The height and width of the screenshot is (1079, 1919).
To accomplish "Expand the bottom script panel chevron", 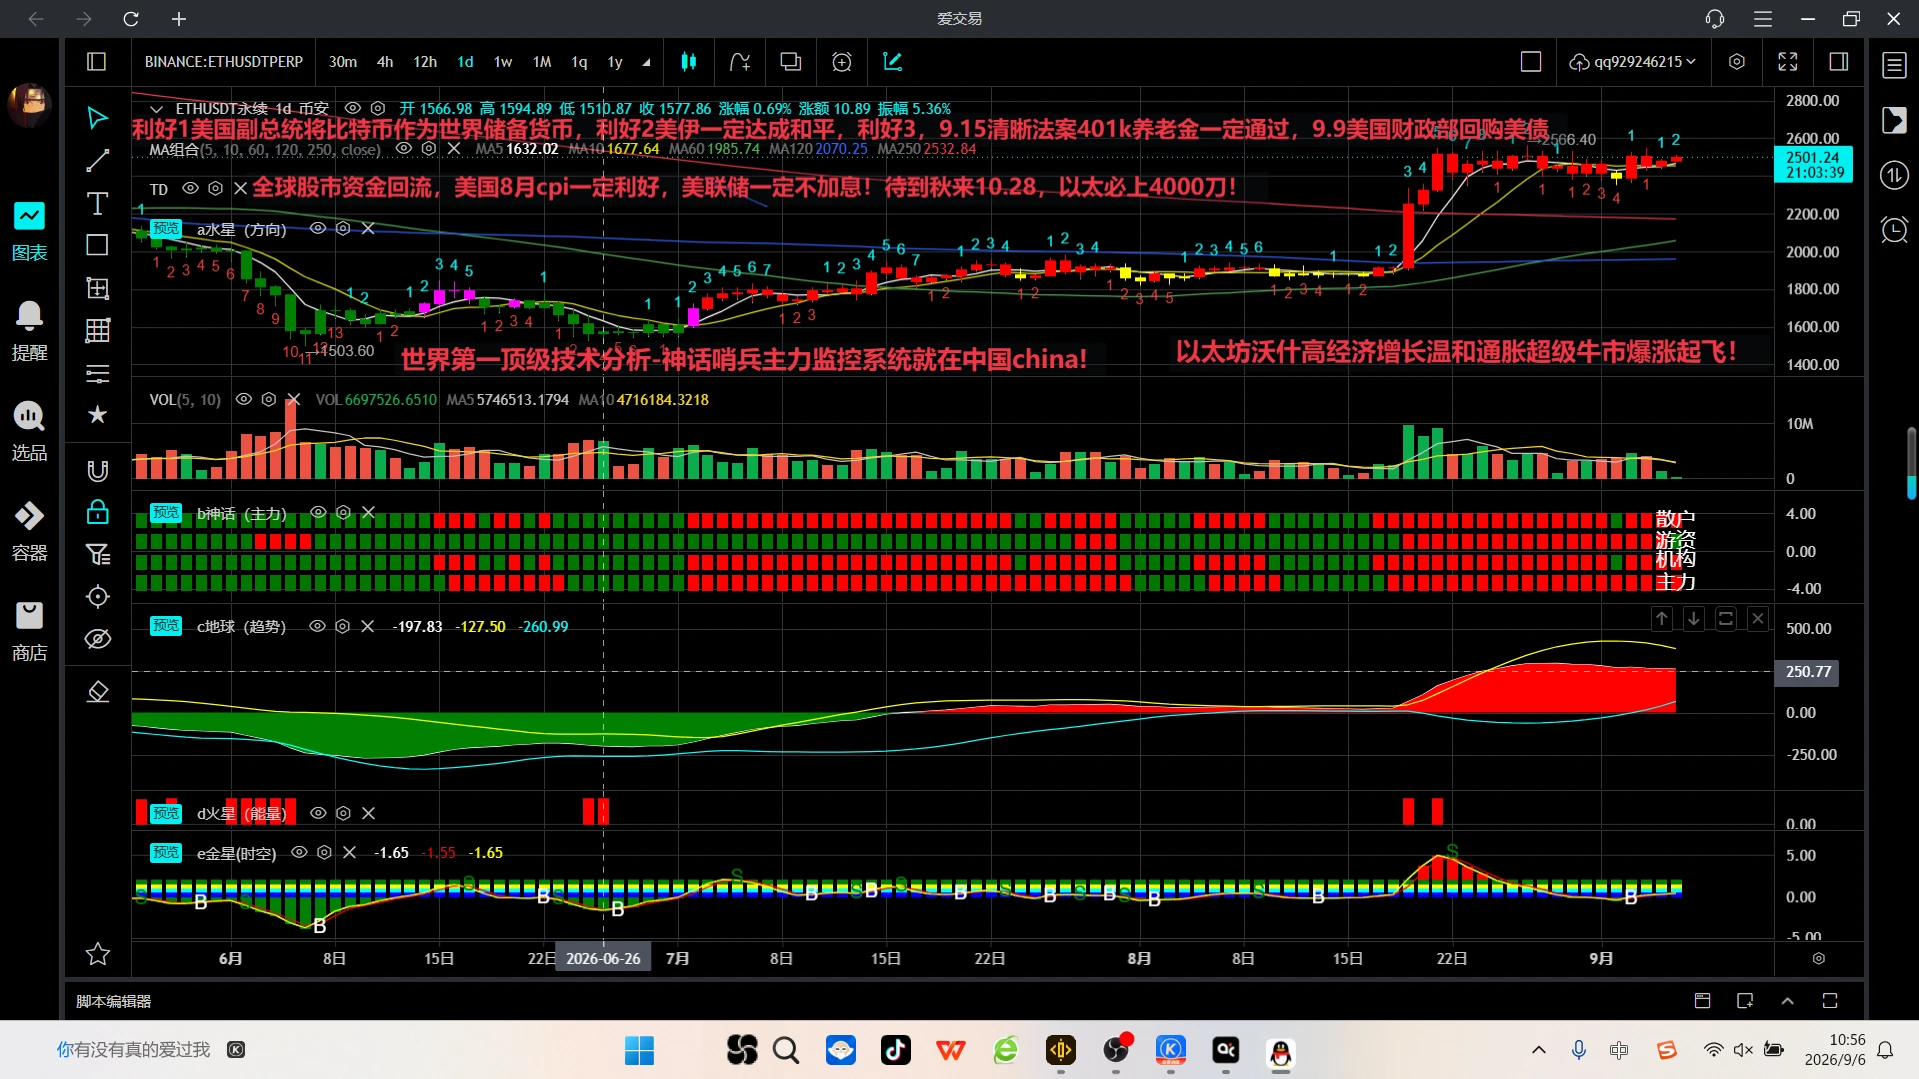I will tap(1788, 1001).
